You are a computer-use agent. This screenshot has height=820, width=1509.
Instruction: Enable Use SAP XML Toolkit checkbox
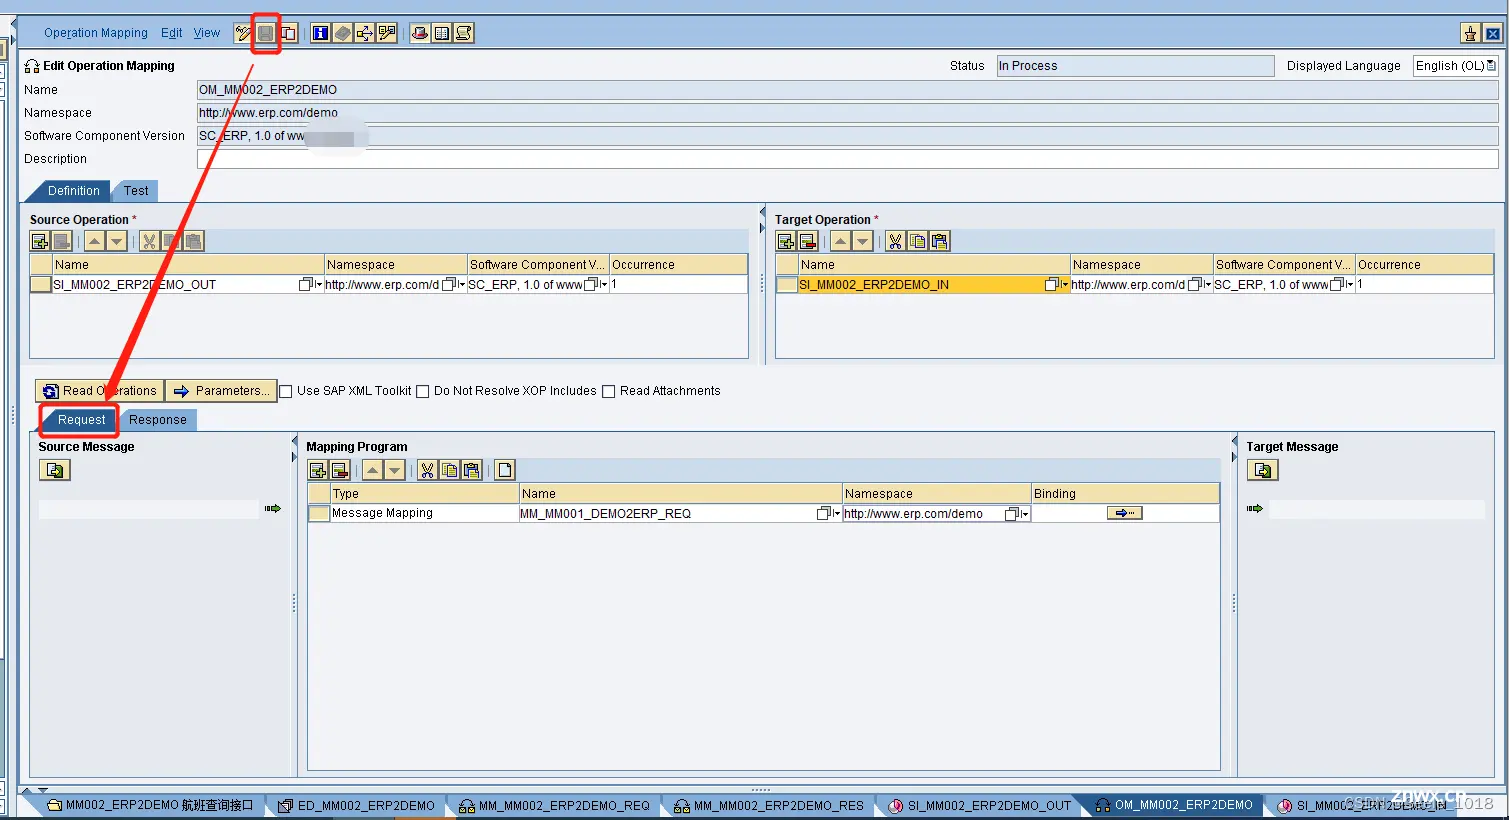(286, 391)
